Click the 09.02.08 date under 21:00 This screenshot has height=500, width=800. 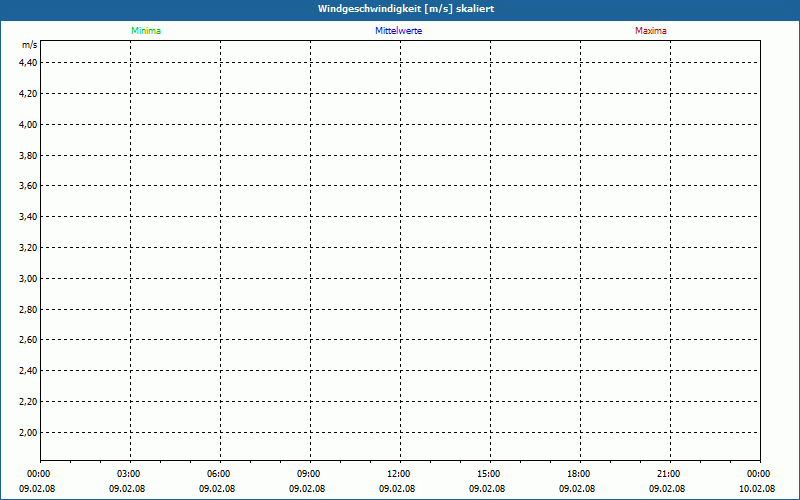click(x=667, y=489)
